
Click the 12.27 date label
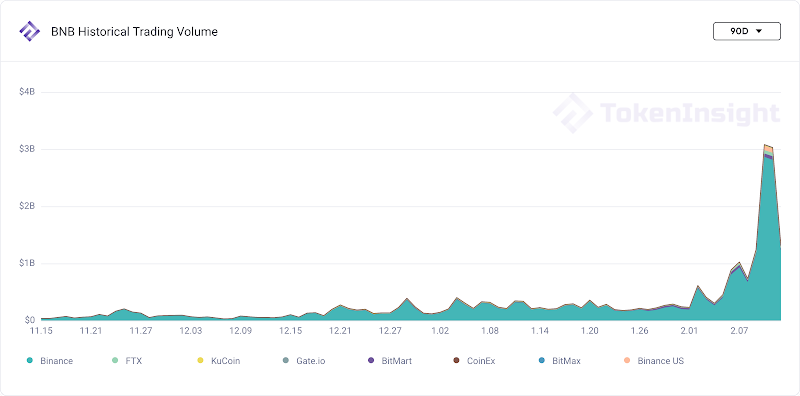click(390, 331)
